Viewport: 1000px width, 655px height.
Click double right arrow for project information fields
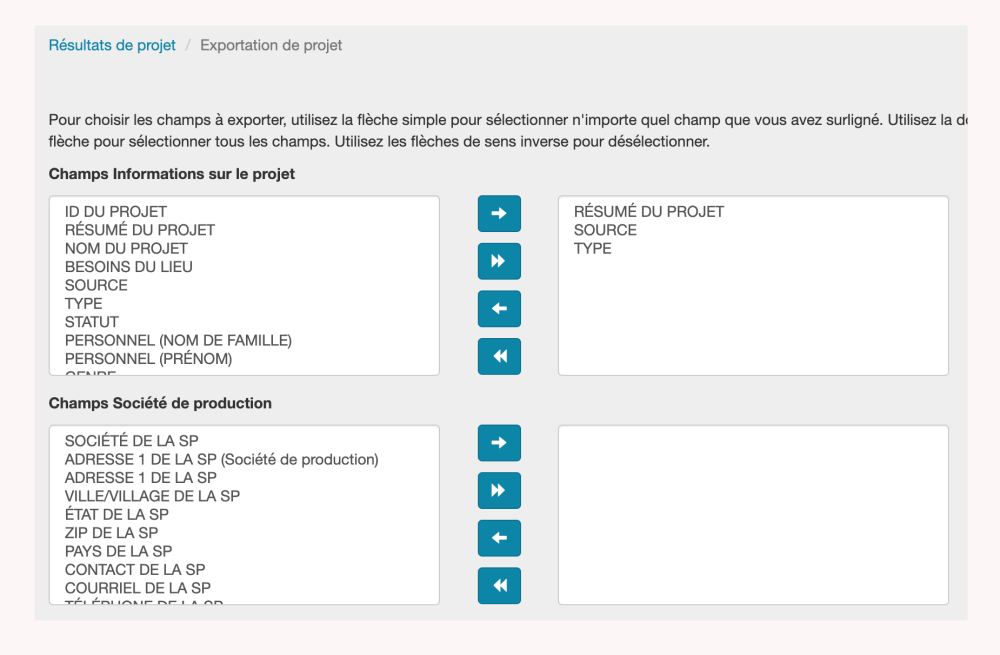(499, 261)
